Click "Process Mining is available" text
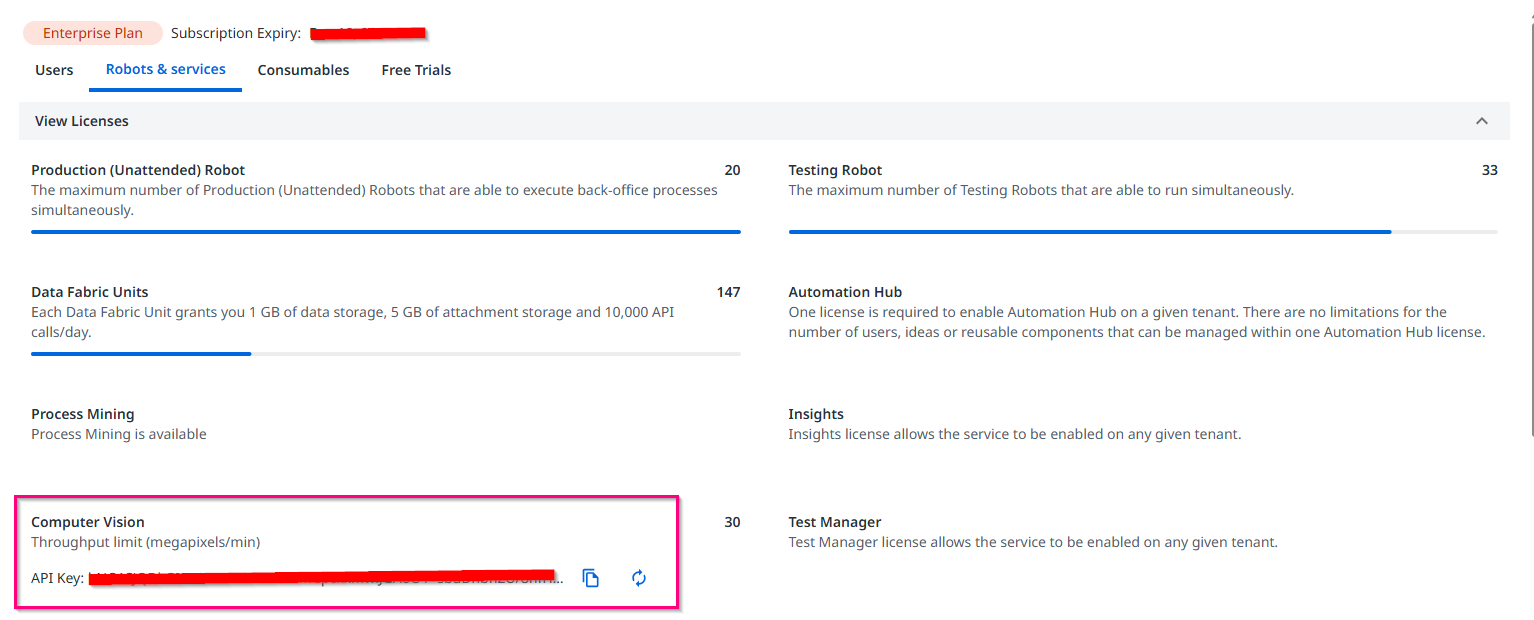 click(119, 434)
